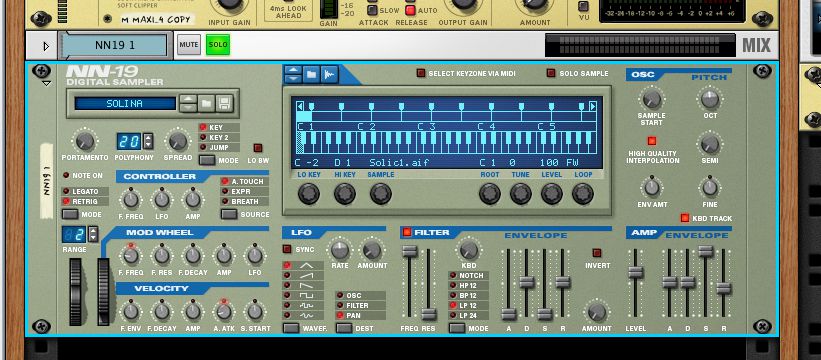821x360 pixels.
Task: Move the amp LEVEL slider
Action: pos(636,273)
